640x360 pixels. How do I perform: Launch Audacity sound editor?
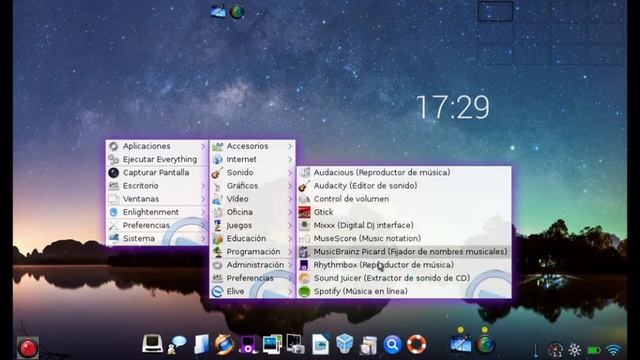coord(404,186)
